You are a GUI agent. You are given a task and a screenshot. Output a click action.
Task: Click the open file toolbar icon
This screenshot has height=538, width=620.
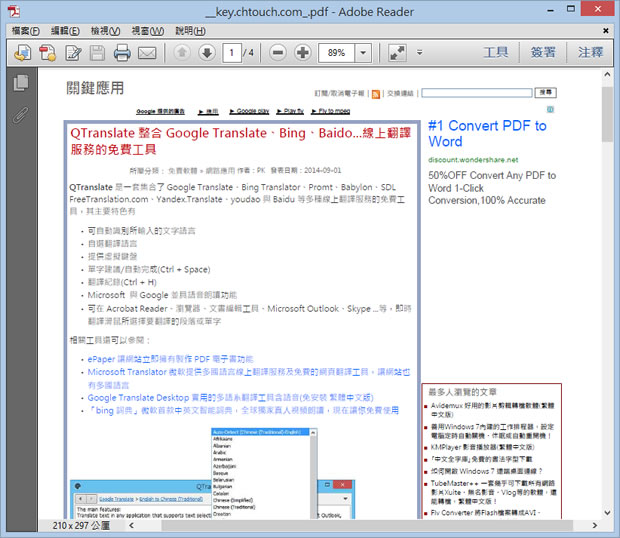pyautogui.click(x=23, y=53)
